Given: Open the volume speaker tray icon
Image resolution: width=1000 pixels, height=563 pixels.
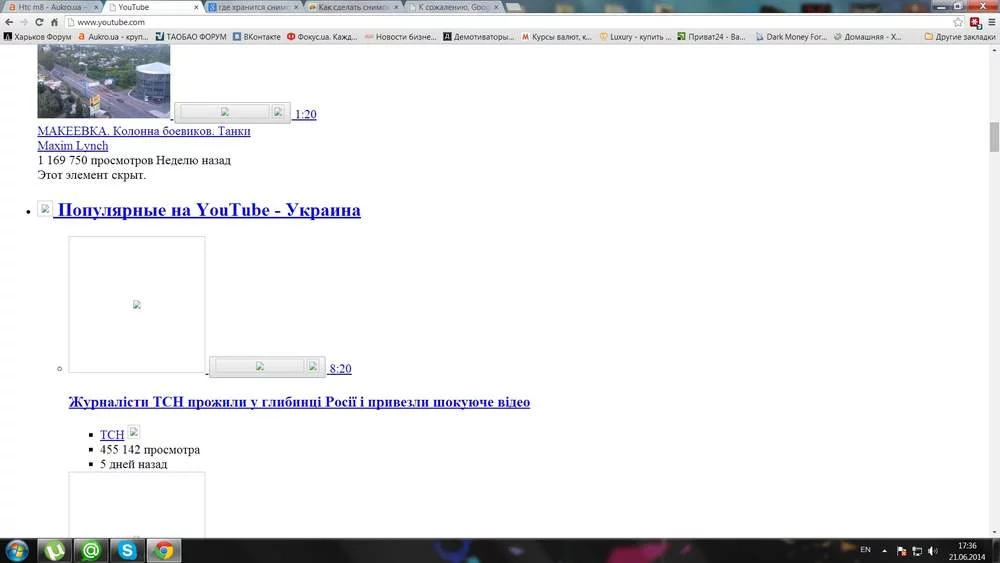Looking at the screenshot, I should tap(932, 551).
